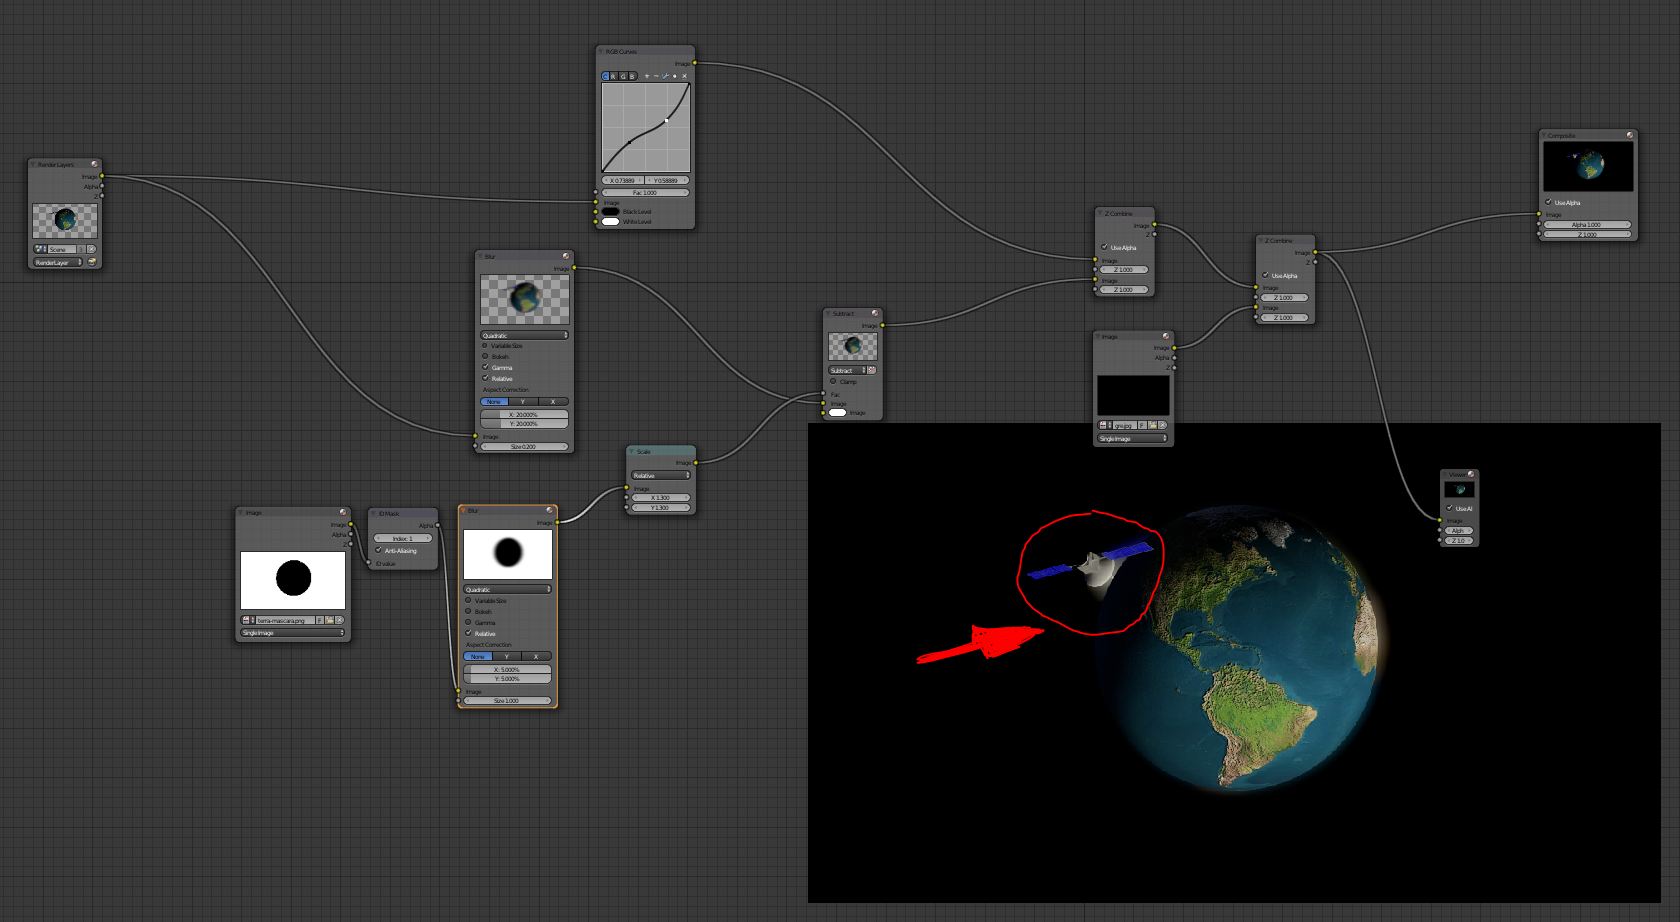Open the Black Level color swatch
1680x922 pixels.
tap(610, 211)
